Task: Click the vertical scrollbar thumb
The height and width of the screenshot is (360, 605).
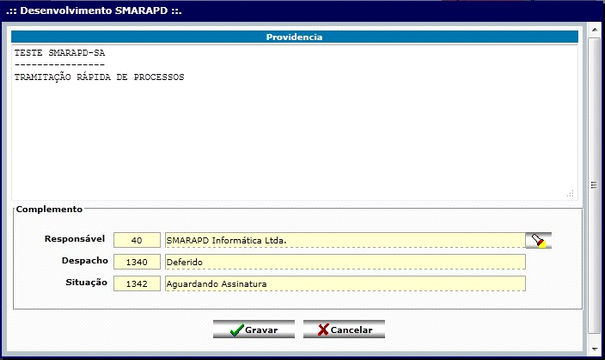Action: [594, 185]
